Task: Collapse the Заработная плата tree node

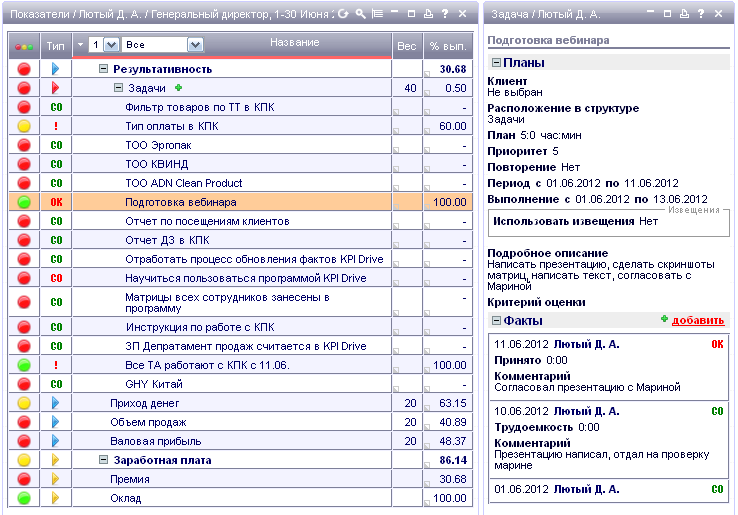Action: click(x=104, y=460)
